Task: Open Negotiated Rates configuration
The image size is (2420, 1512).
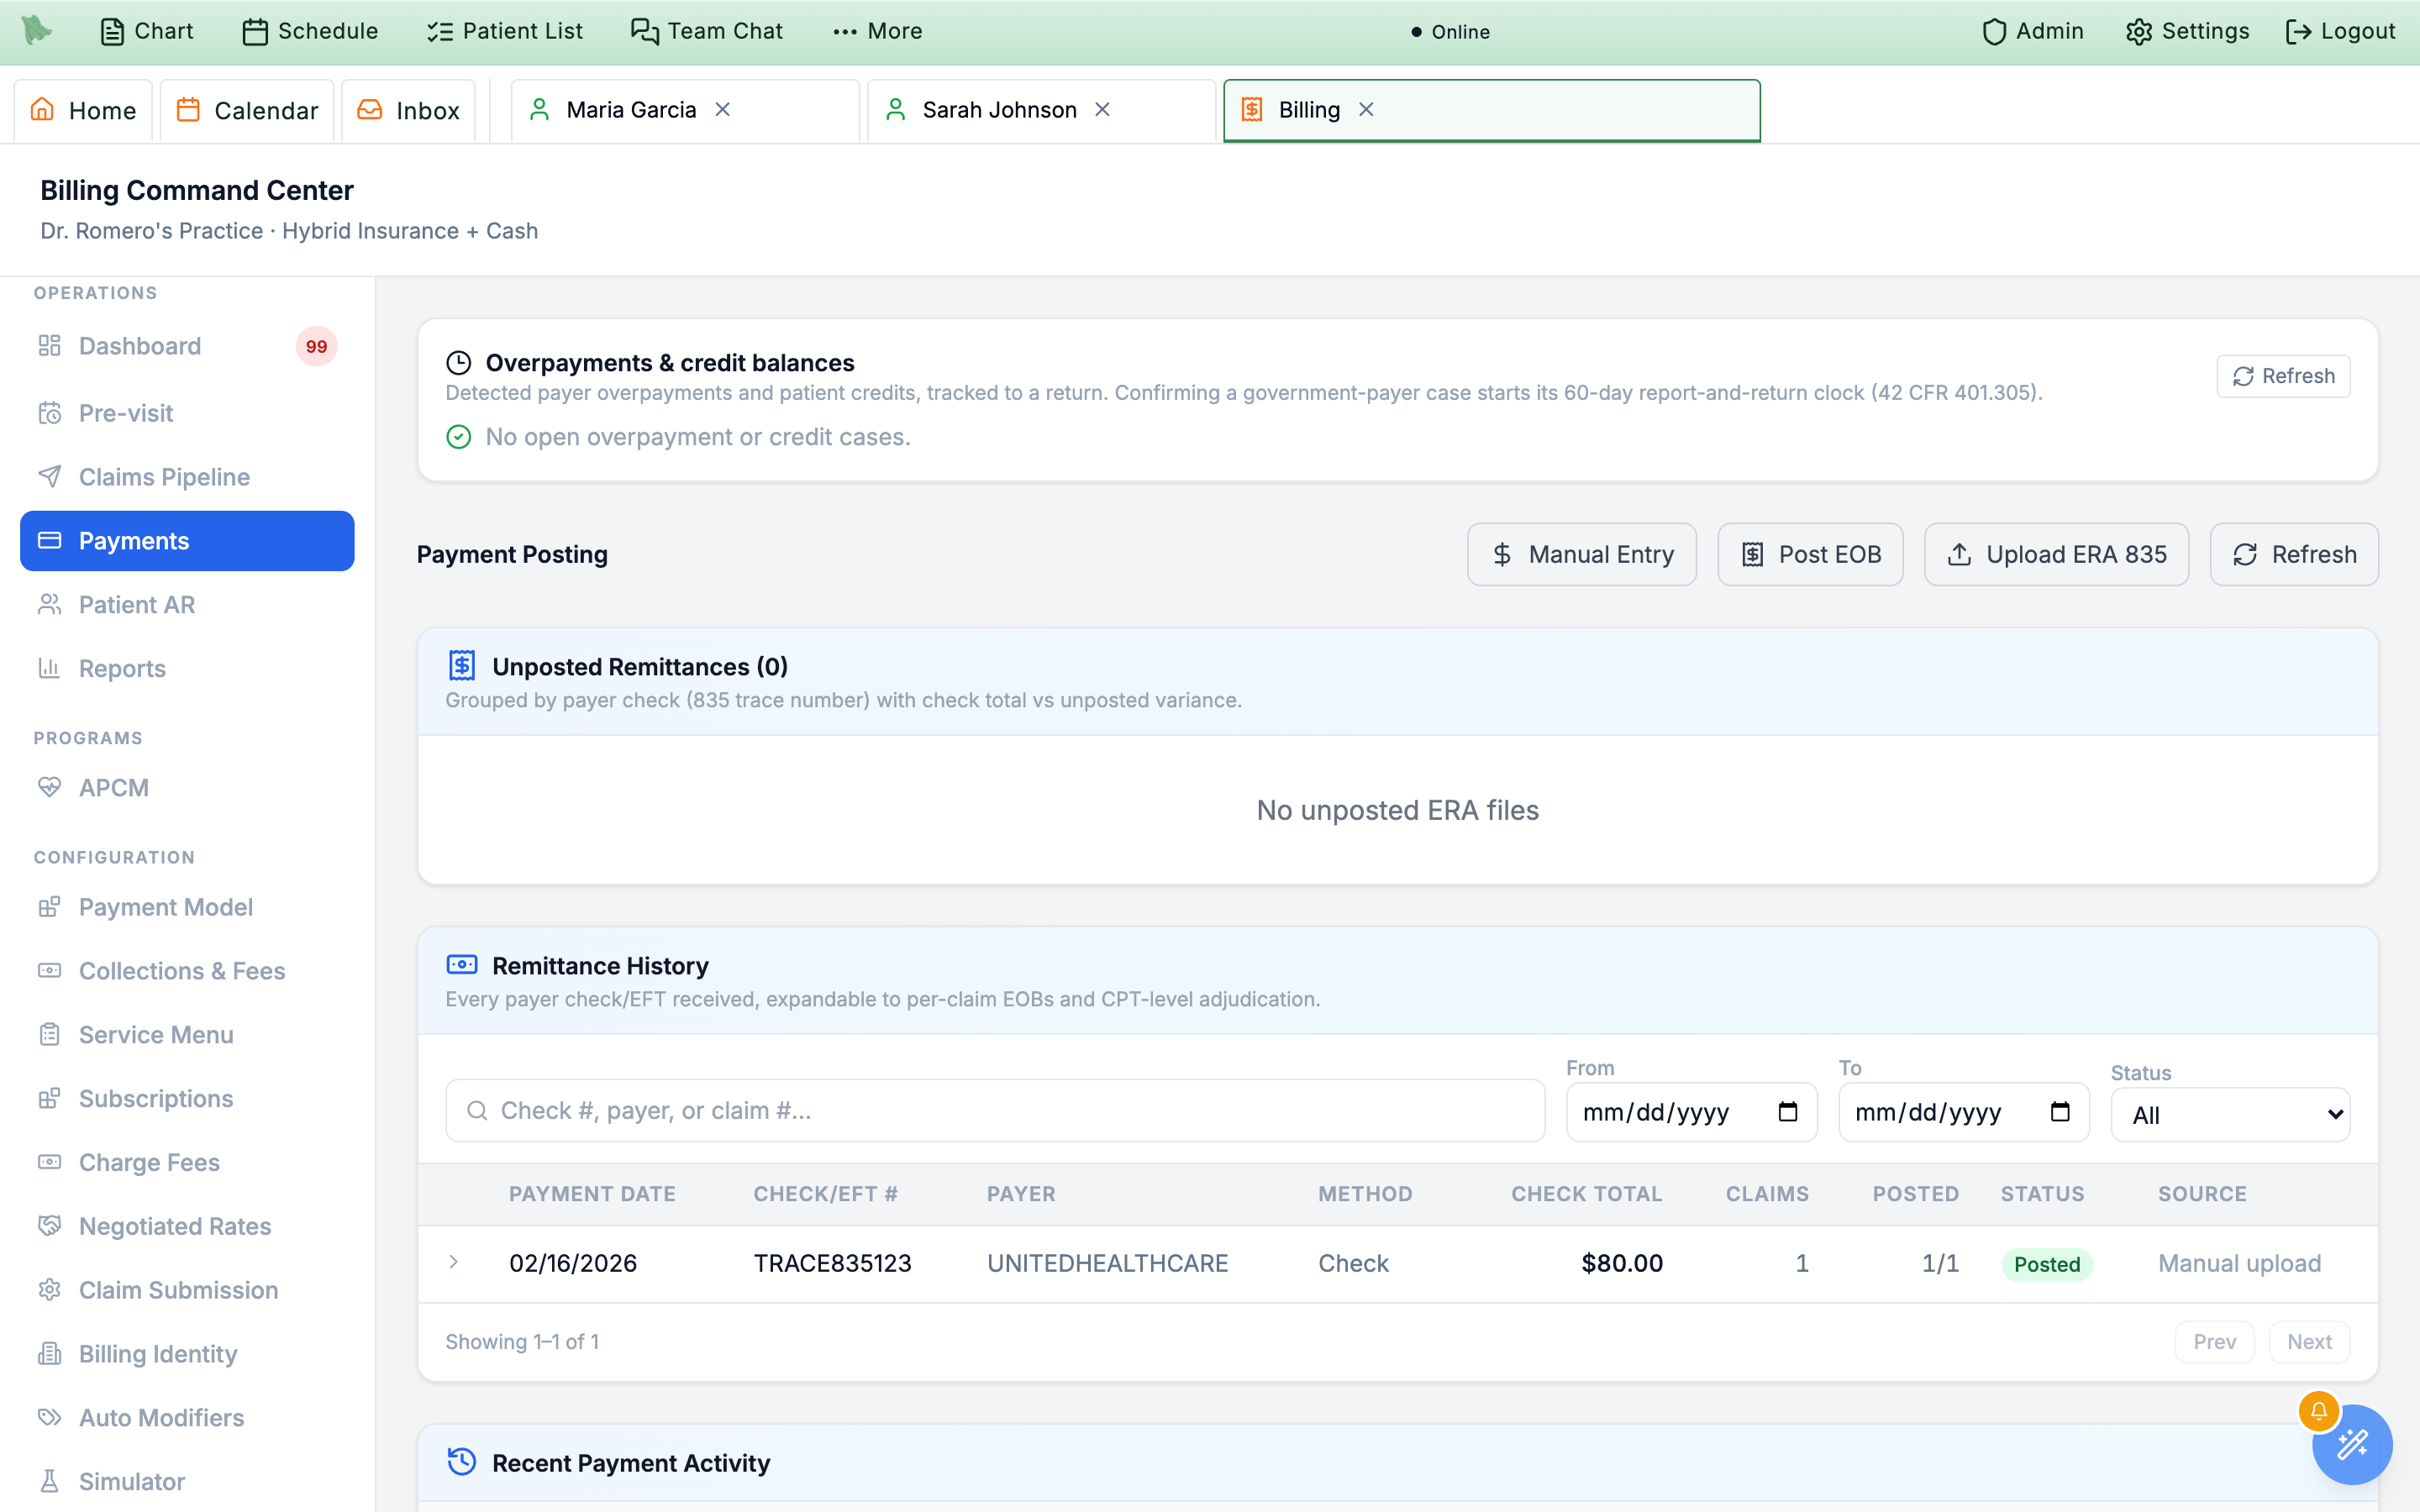Action: click(187, 1226)
